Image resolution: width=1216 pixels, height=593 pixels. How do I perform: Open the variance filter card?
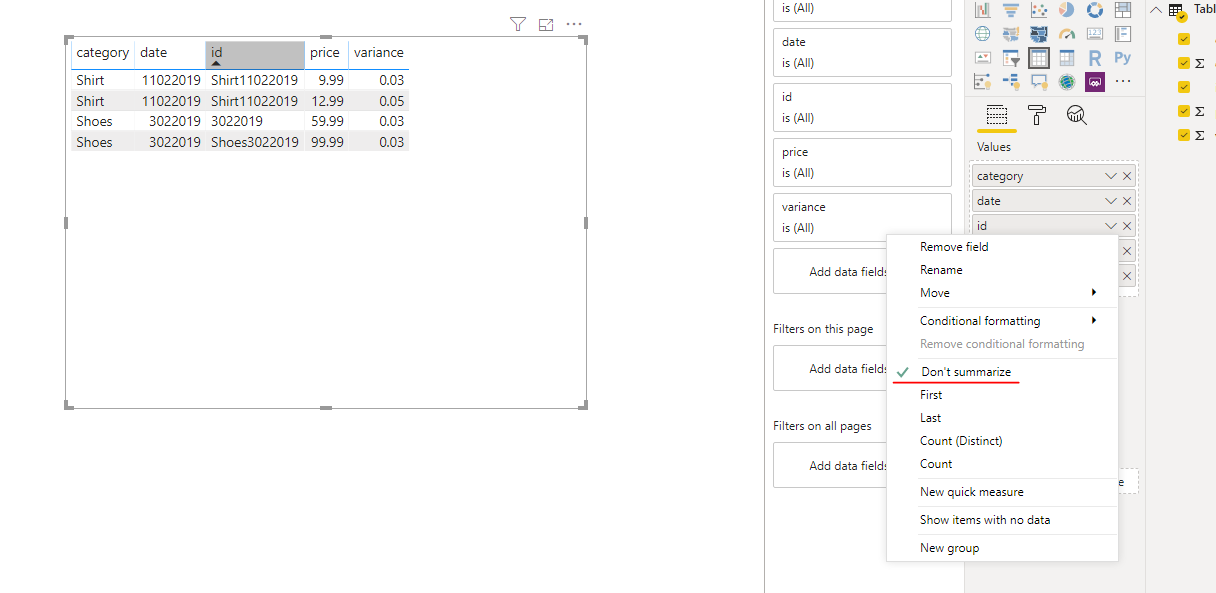pyautogui.click(x=862, y=217)
